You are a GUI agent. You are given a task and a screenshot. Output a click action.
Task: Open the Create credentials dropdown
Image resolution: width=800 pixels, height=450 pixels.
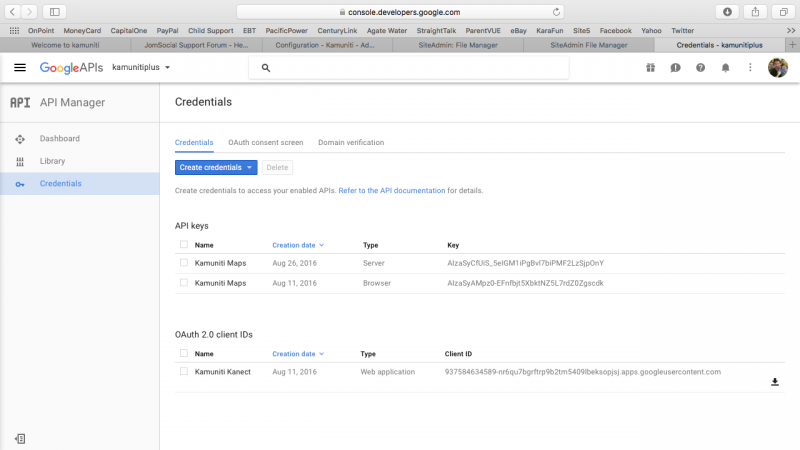[216, 167]
